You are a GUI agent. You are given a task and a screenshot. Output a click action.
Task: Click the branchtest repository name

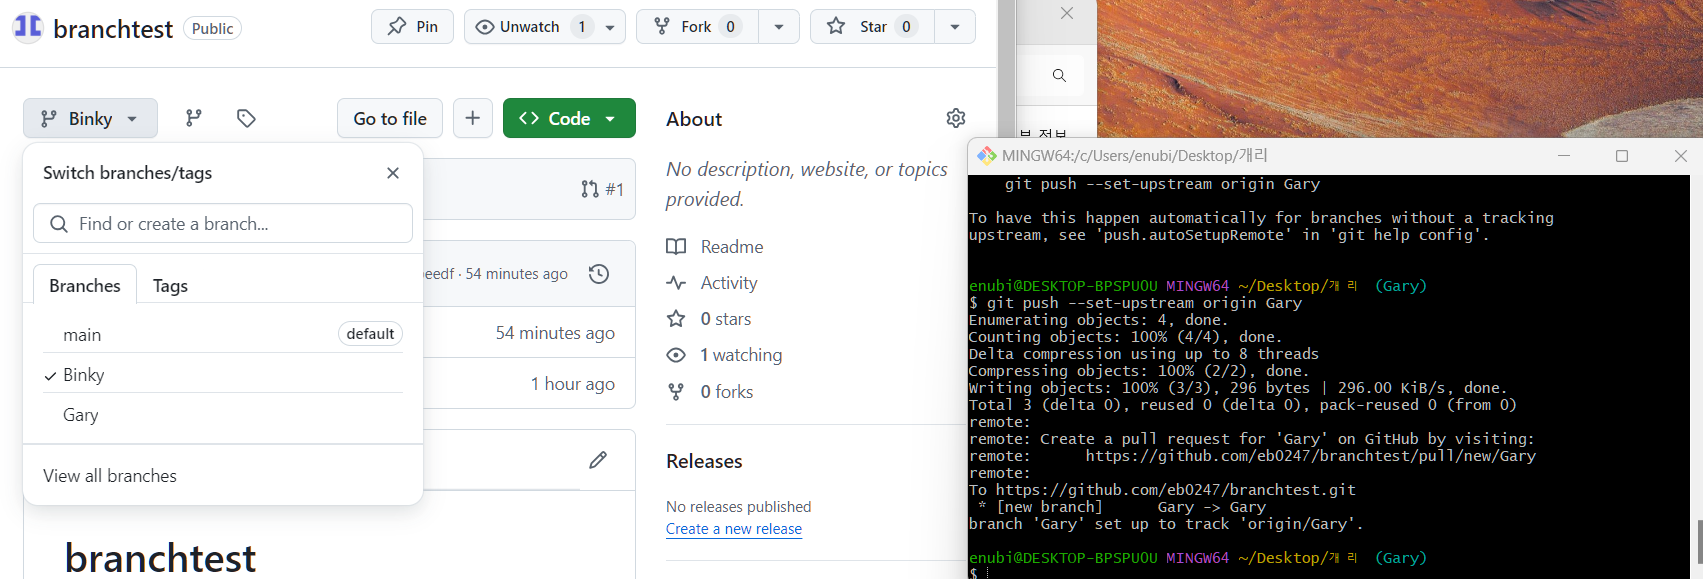[113, 29]
